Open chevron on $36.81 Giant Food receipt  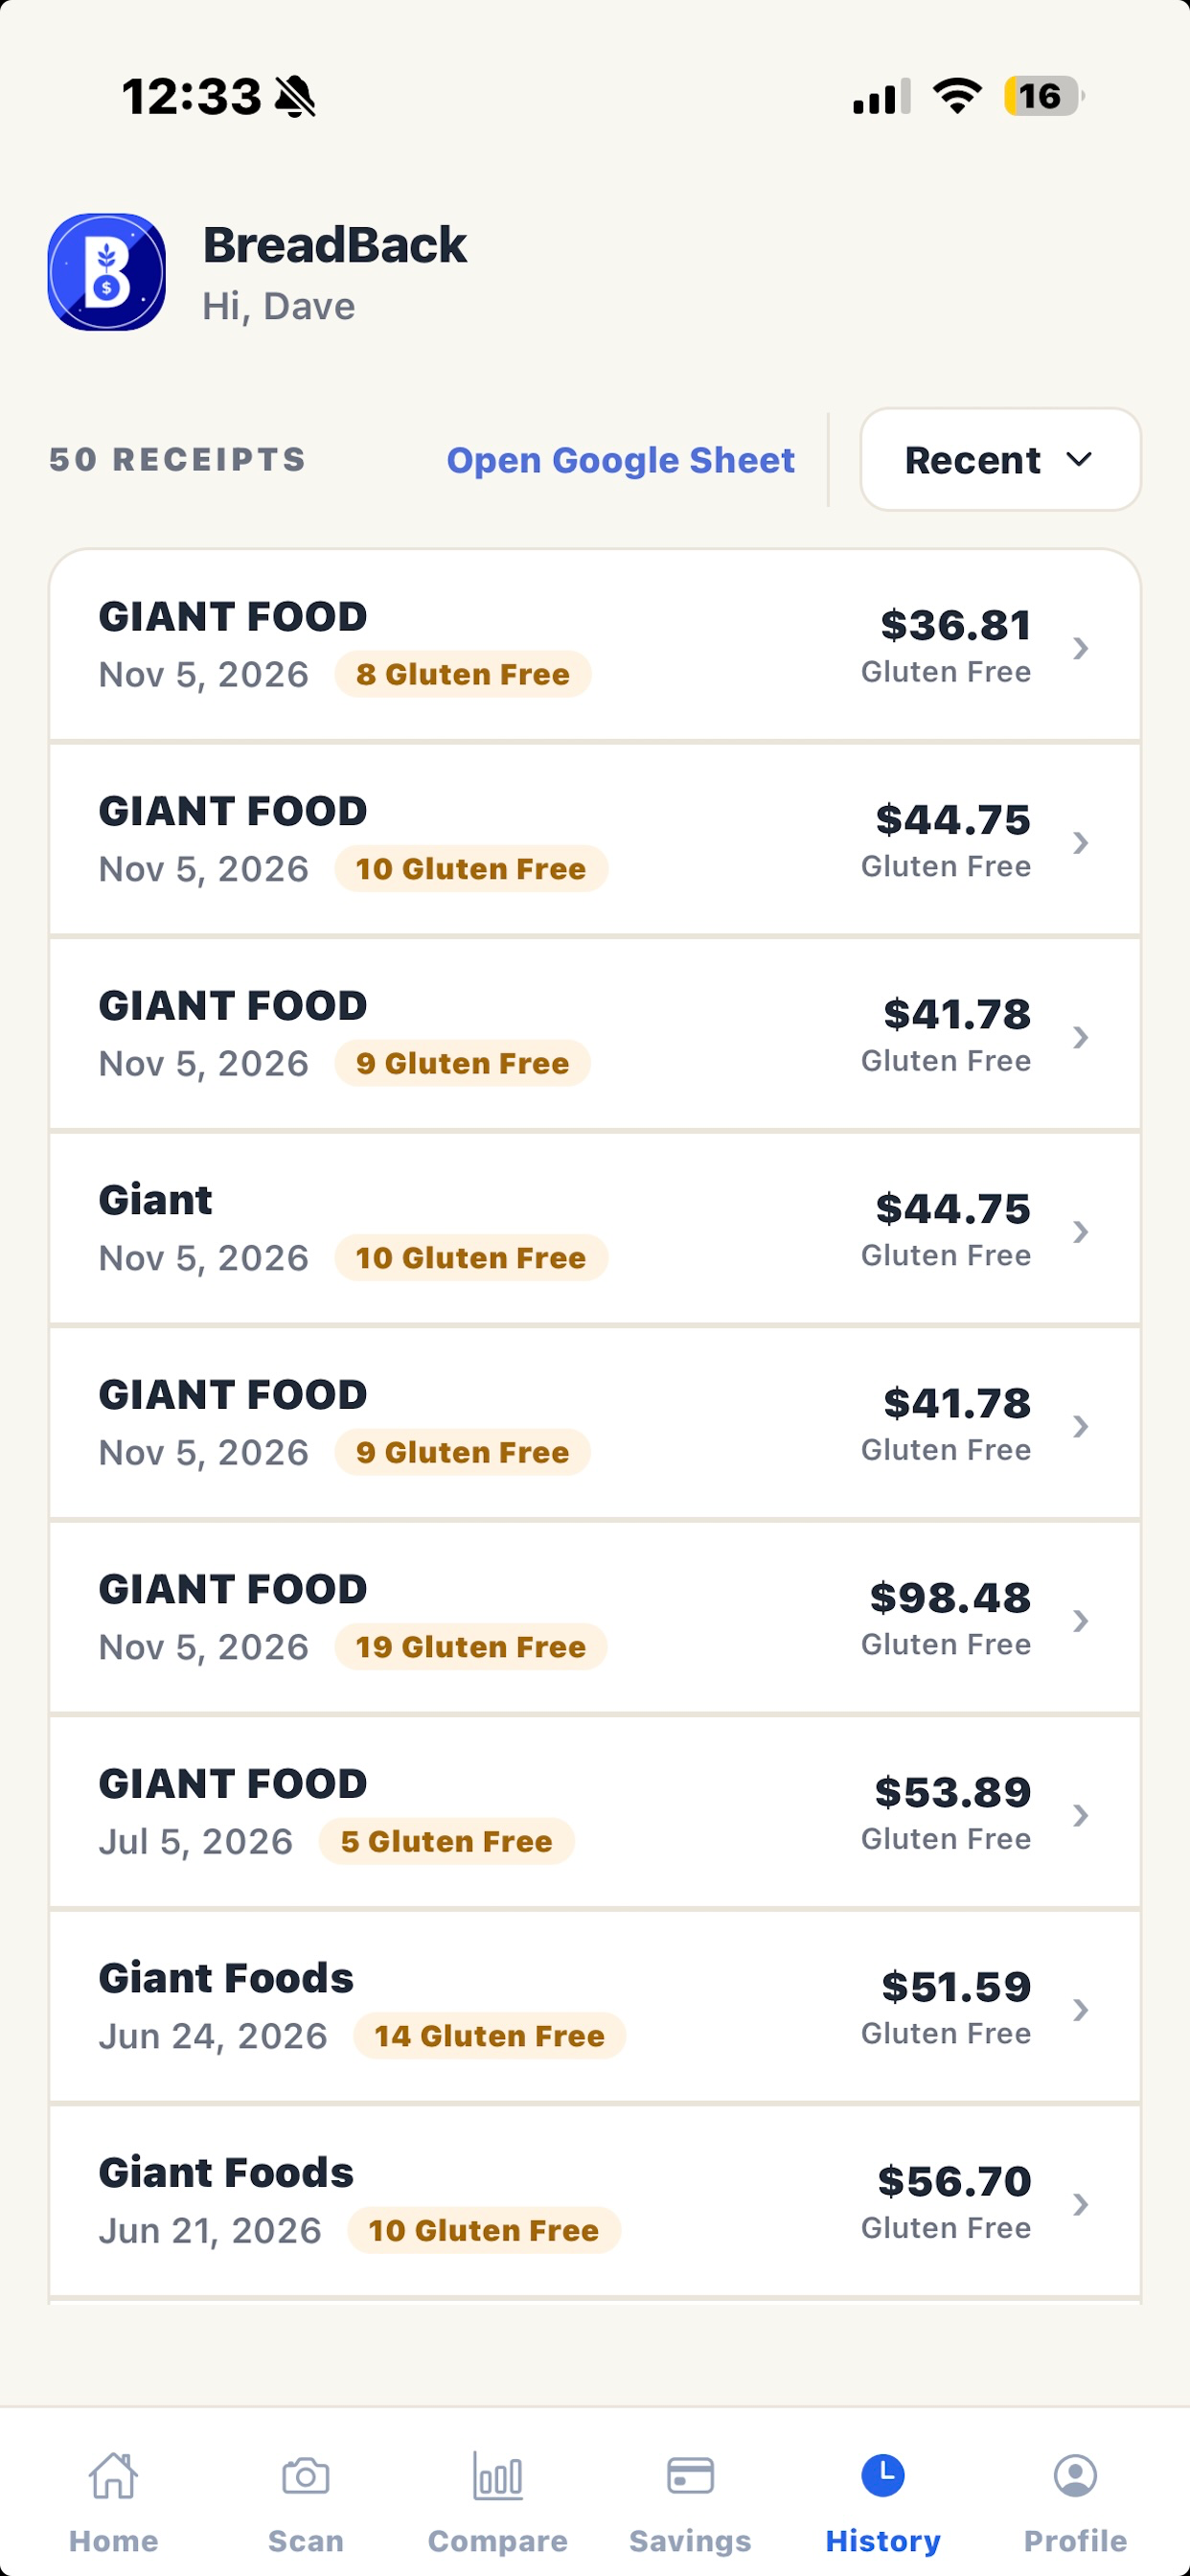point(1080,648)
